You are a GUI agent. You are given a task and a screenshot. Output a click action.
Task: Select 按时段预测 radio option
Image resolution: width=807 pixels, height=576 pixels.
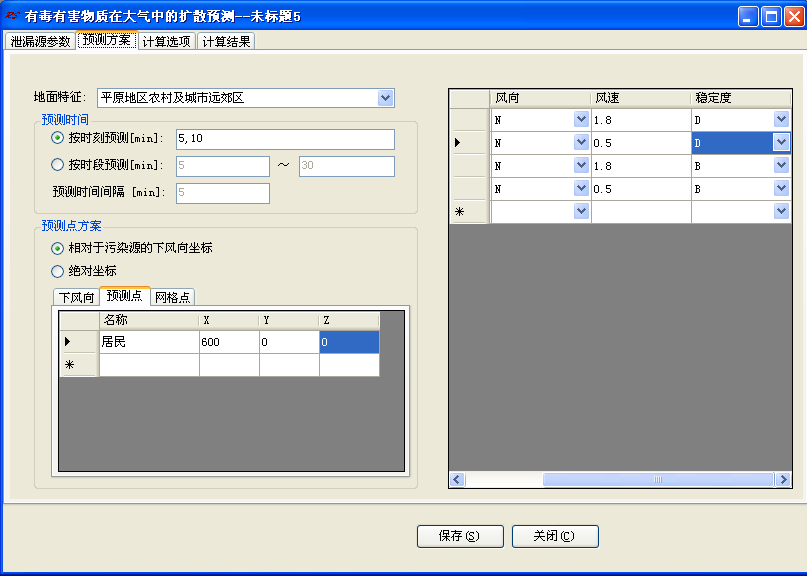coord(58,165)
